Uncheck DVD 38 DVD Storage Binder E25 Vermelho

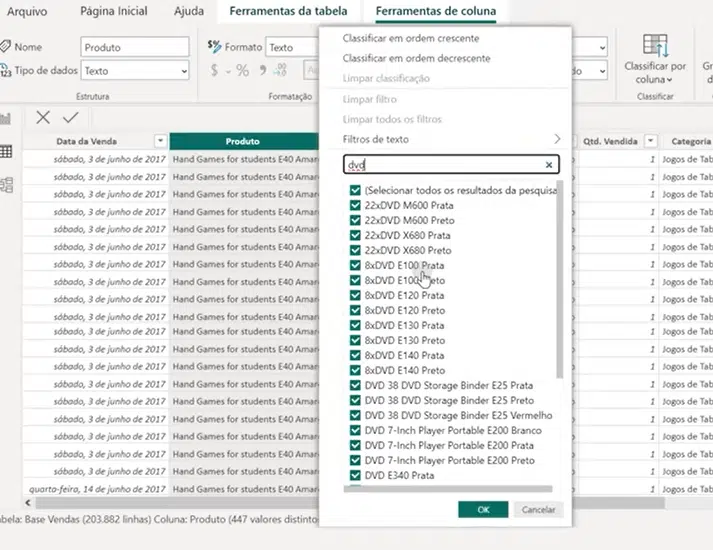point(355,415)
